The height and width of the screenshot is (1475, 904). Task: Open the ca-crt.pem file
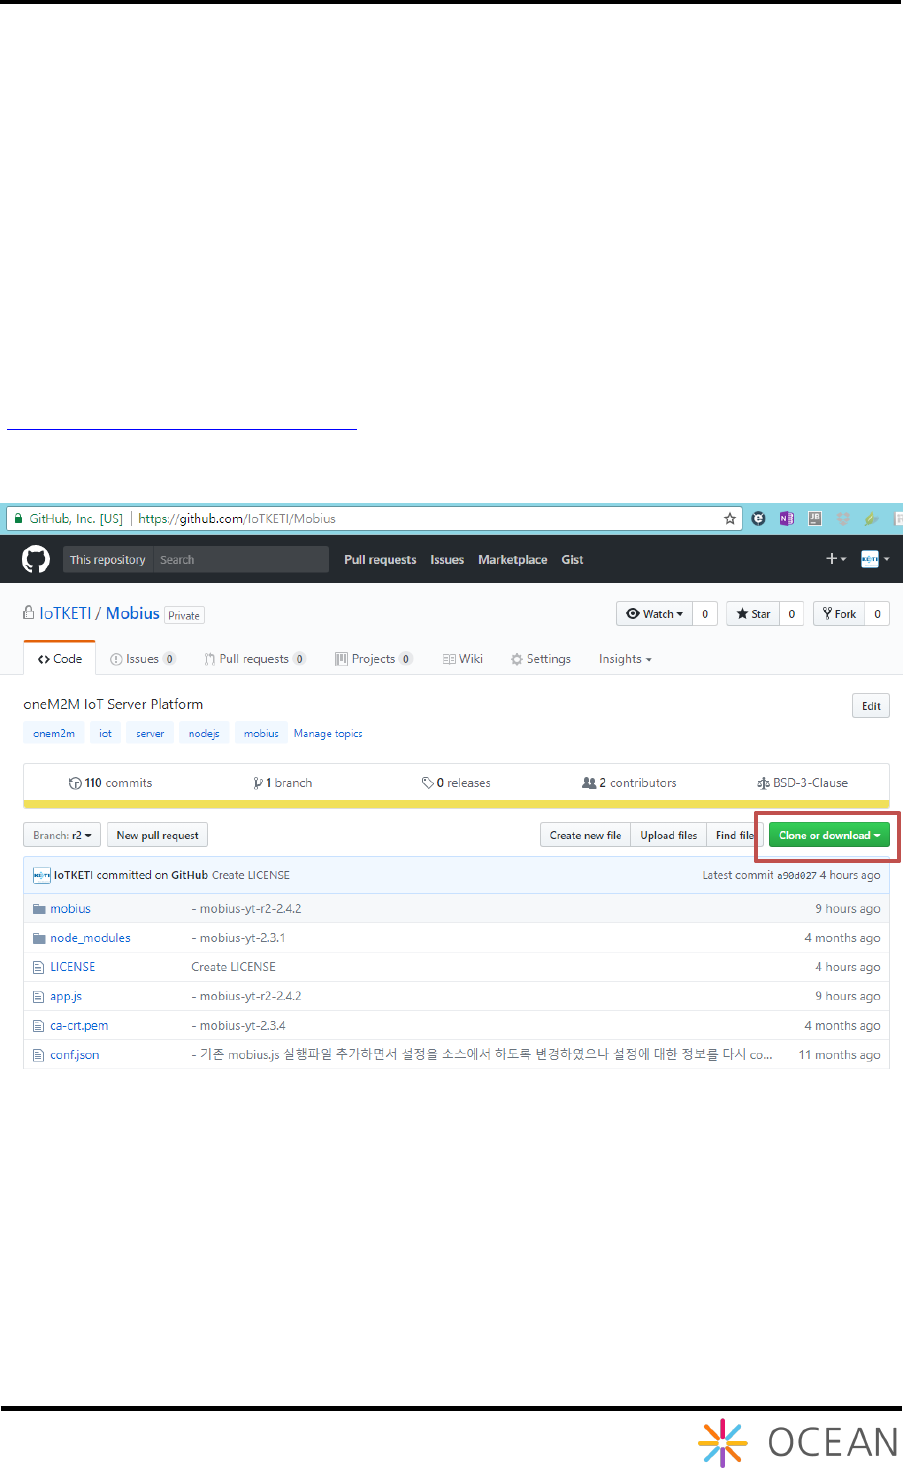(x=79, y=1026)
